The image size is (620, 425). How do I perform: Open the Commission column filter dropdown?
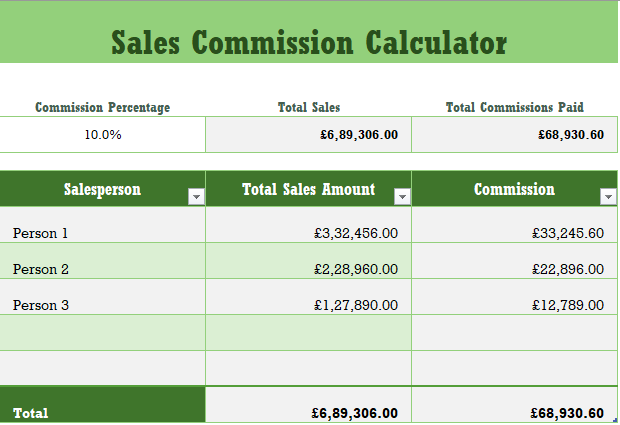pos(608,198)
